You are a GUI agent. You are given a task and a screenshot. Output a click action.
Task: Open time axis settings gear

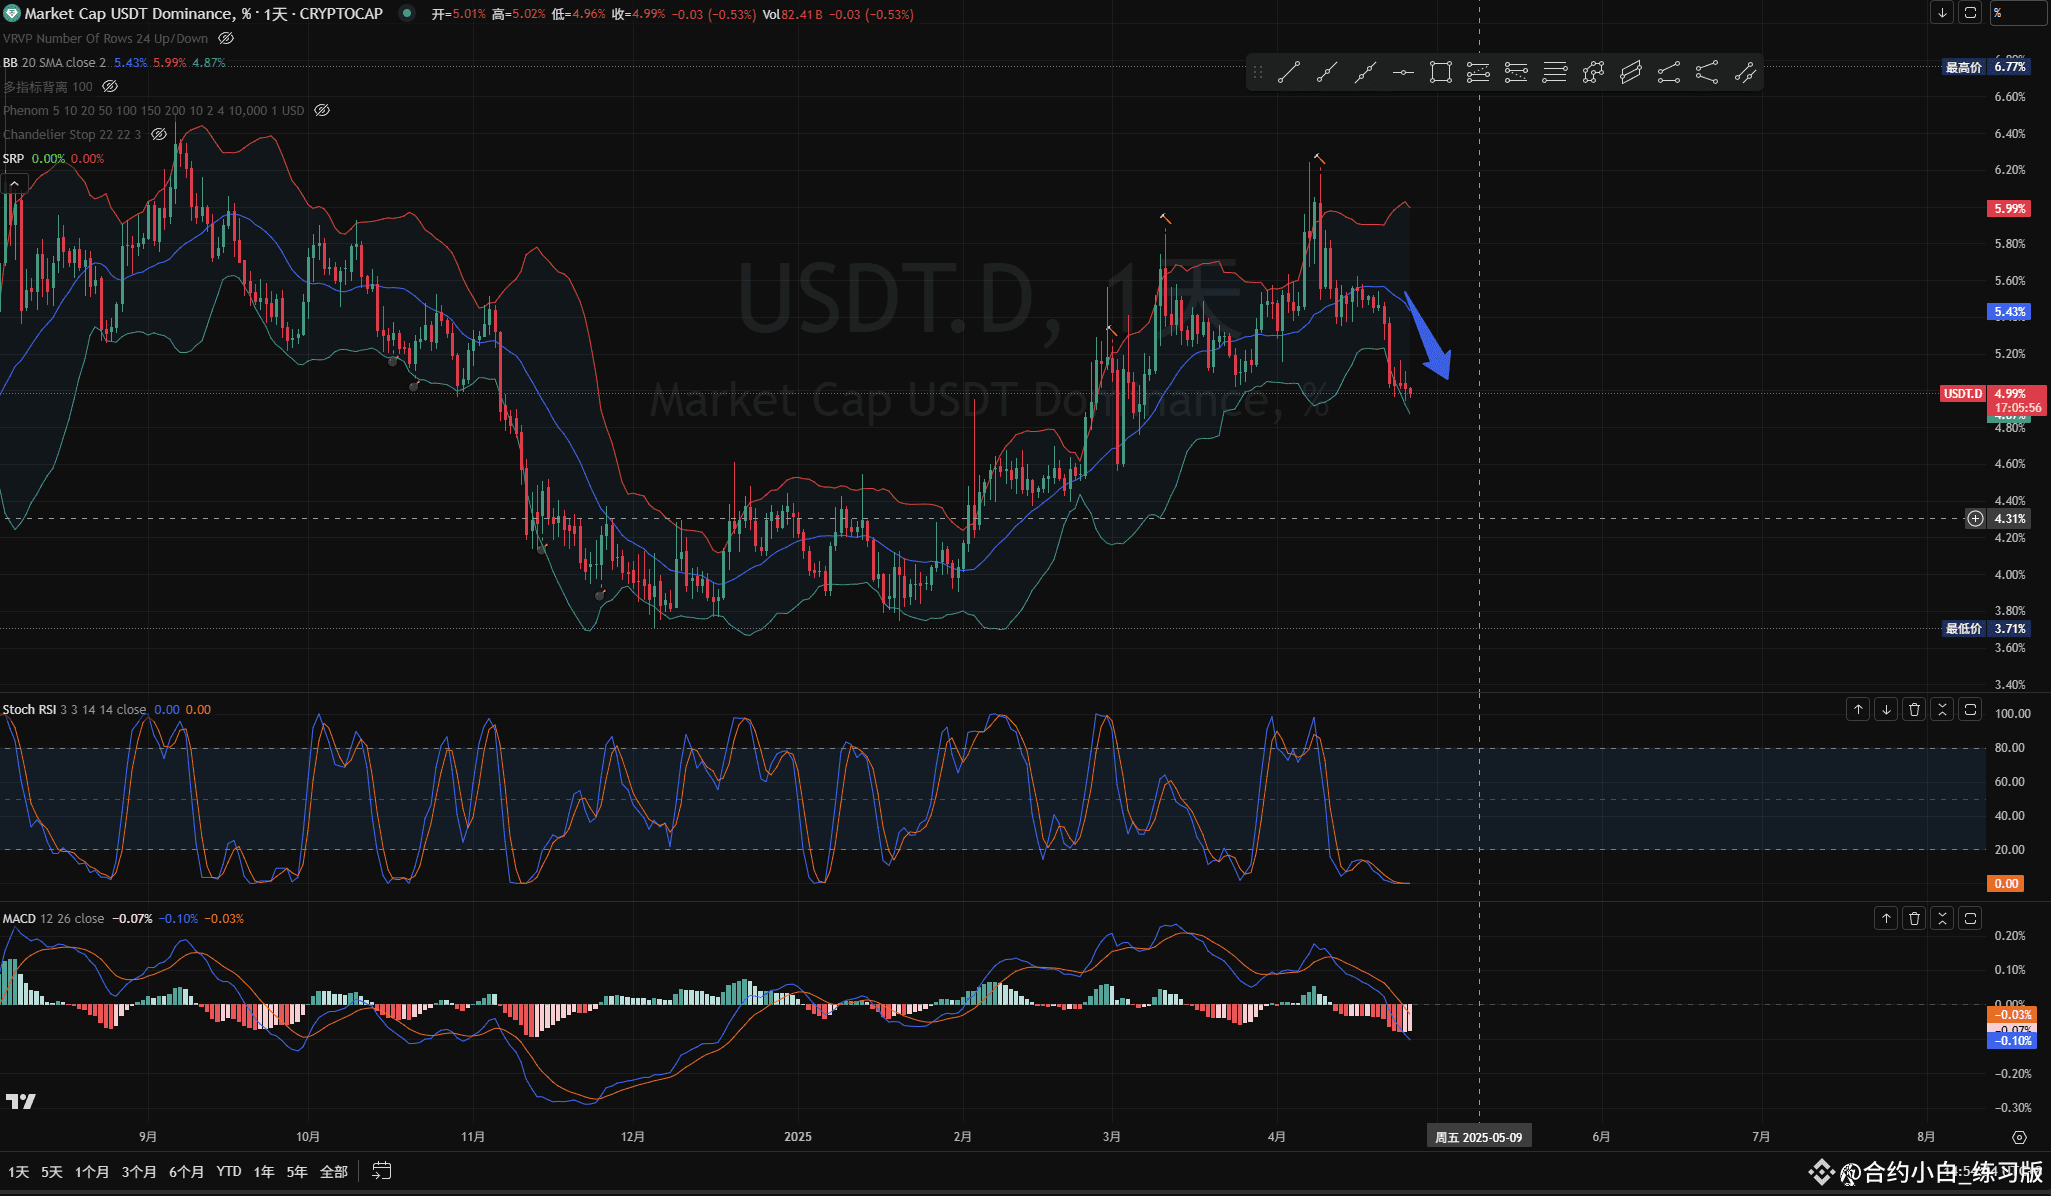[x=2019, y=1137]
